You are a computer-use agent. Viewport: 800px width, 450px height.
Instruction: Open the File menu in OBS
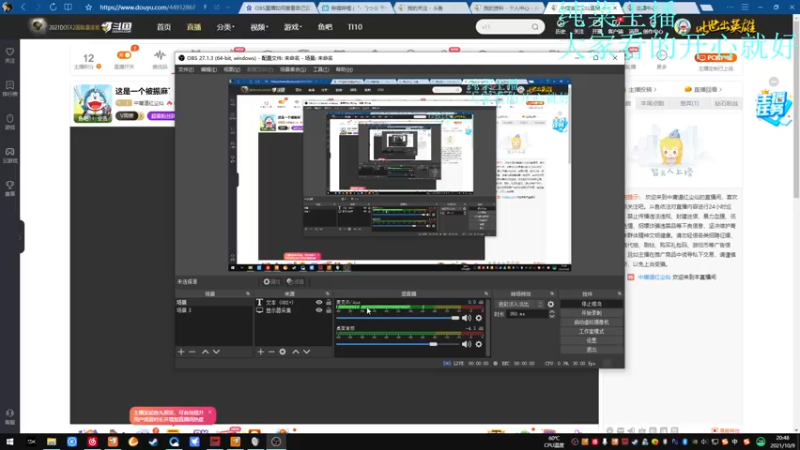tap(186, 69)
